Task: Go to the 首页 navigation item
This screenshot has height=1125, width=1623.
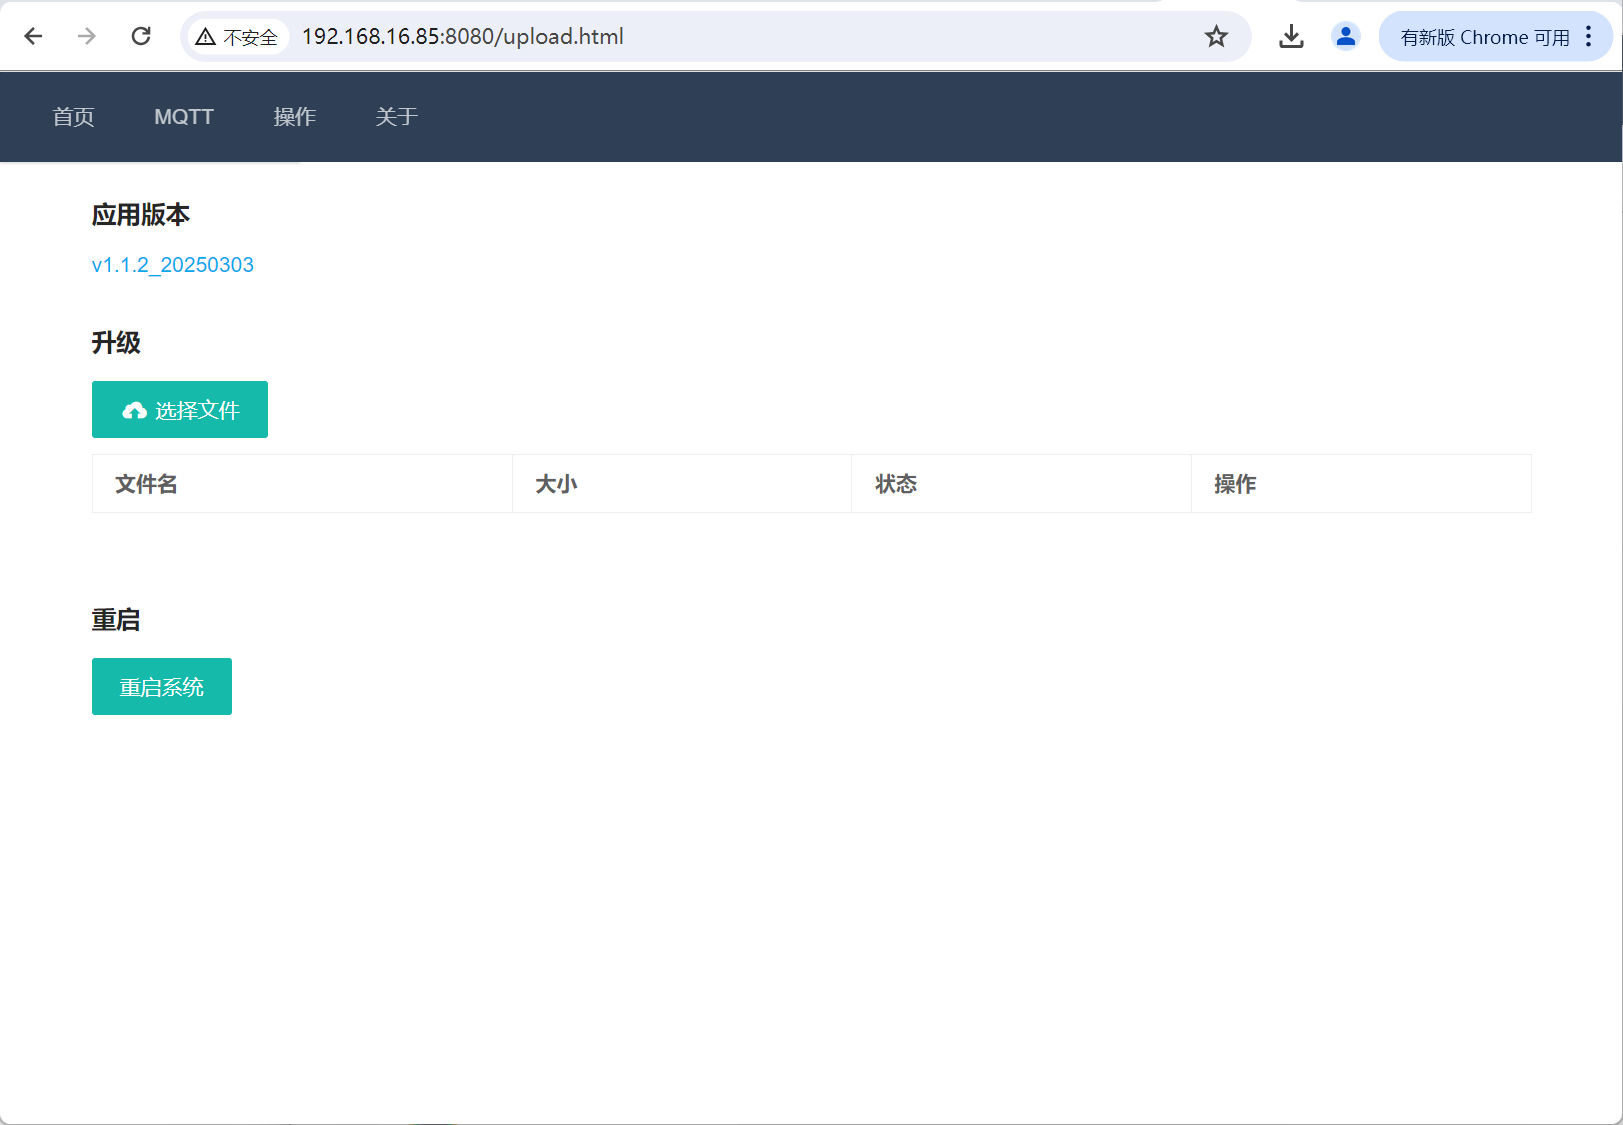Action: pyautogui.click(x=73, y=117)
